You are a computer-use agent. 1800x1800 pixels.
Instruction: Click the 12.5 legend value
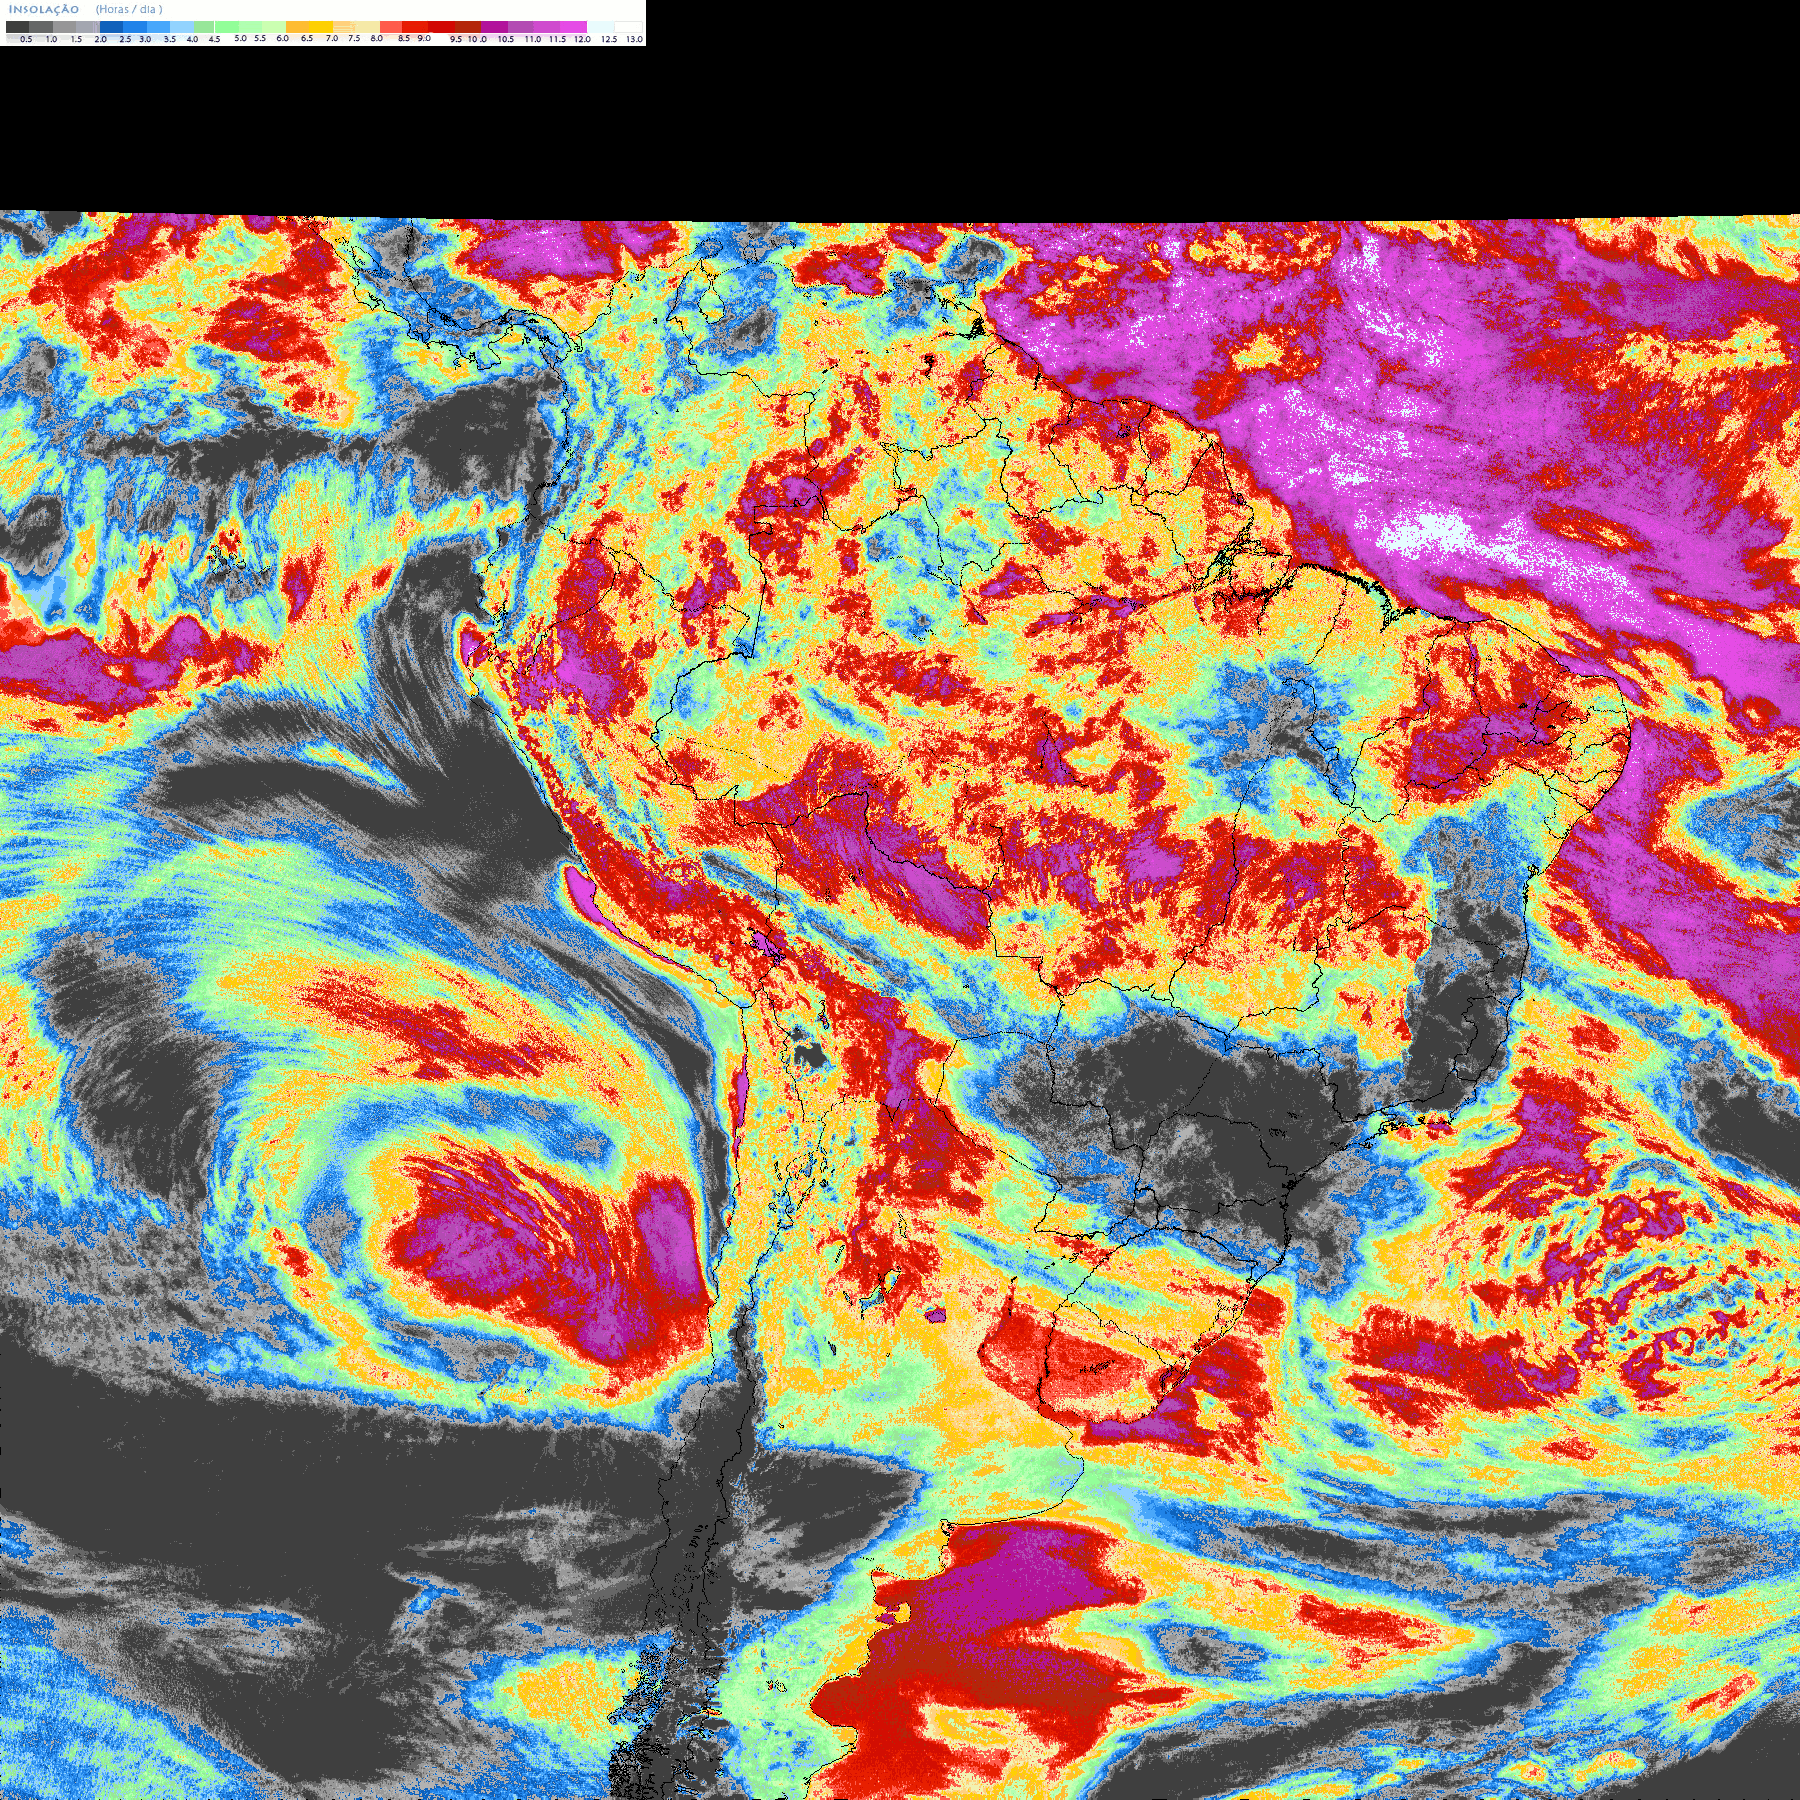click(609, 39)
